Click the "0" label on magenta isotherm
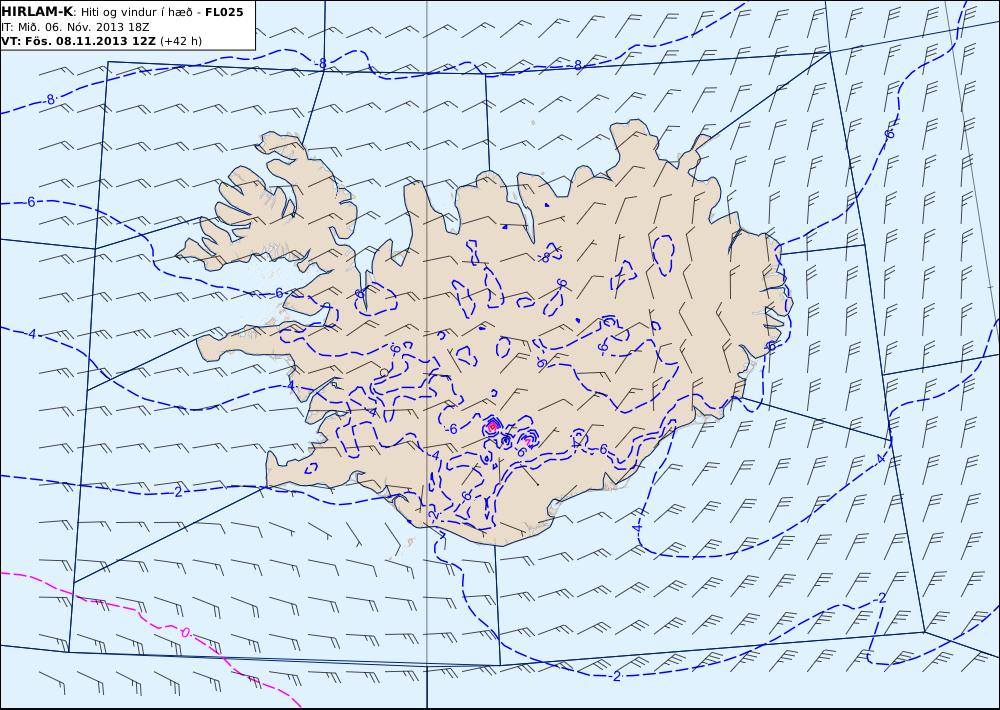 click(185, 633)
